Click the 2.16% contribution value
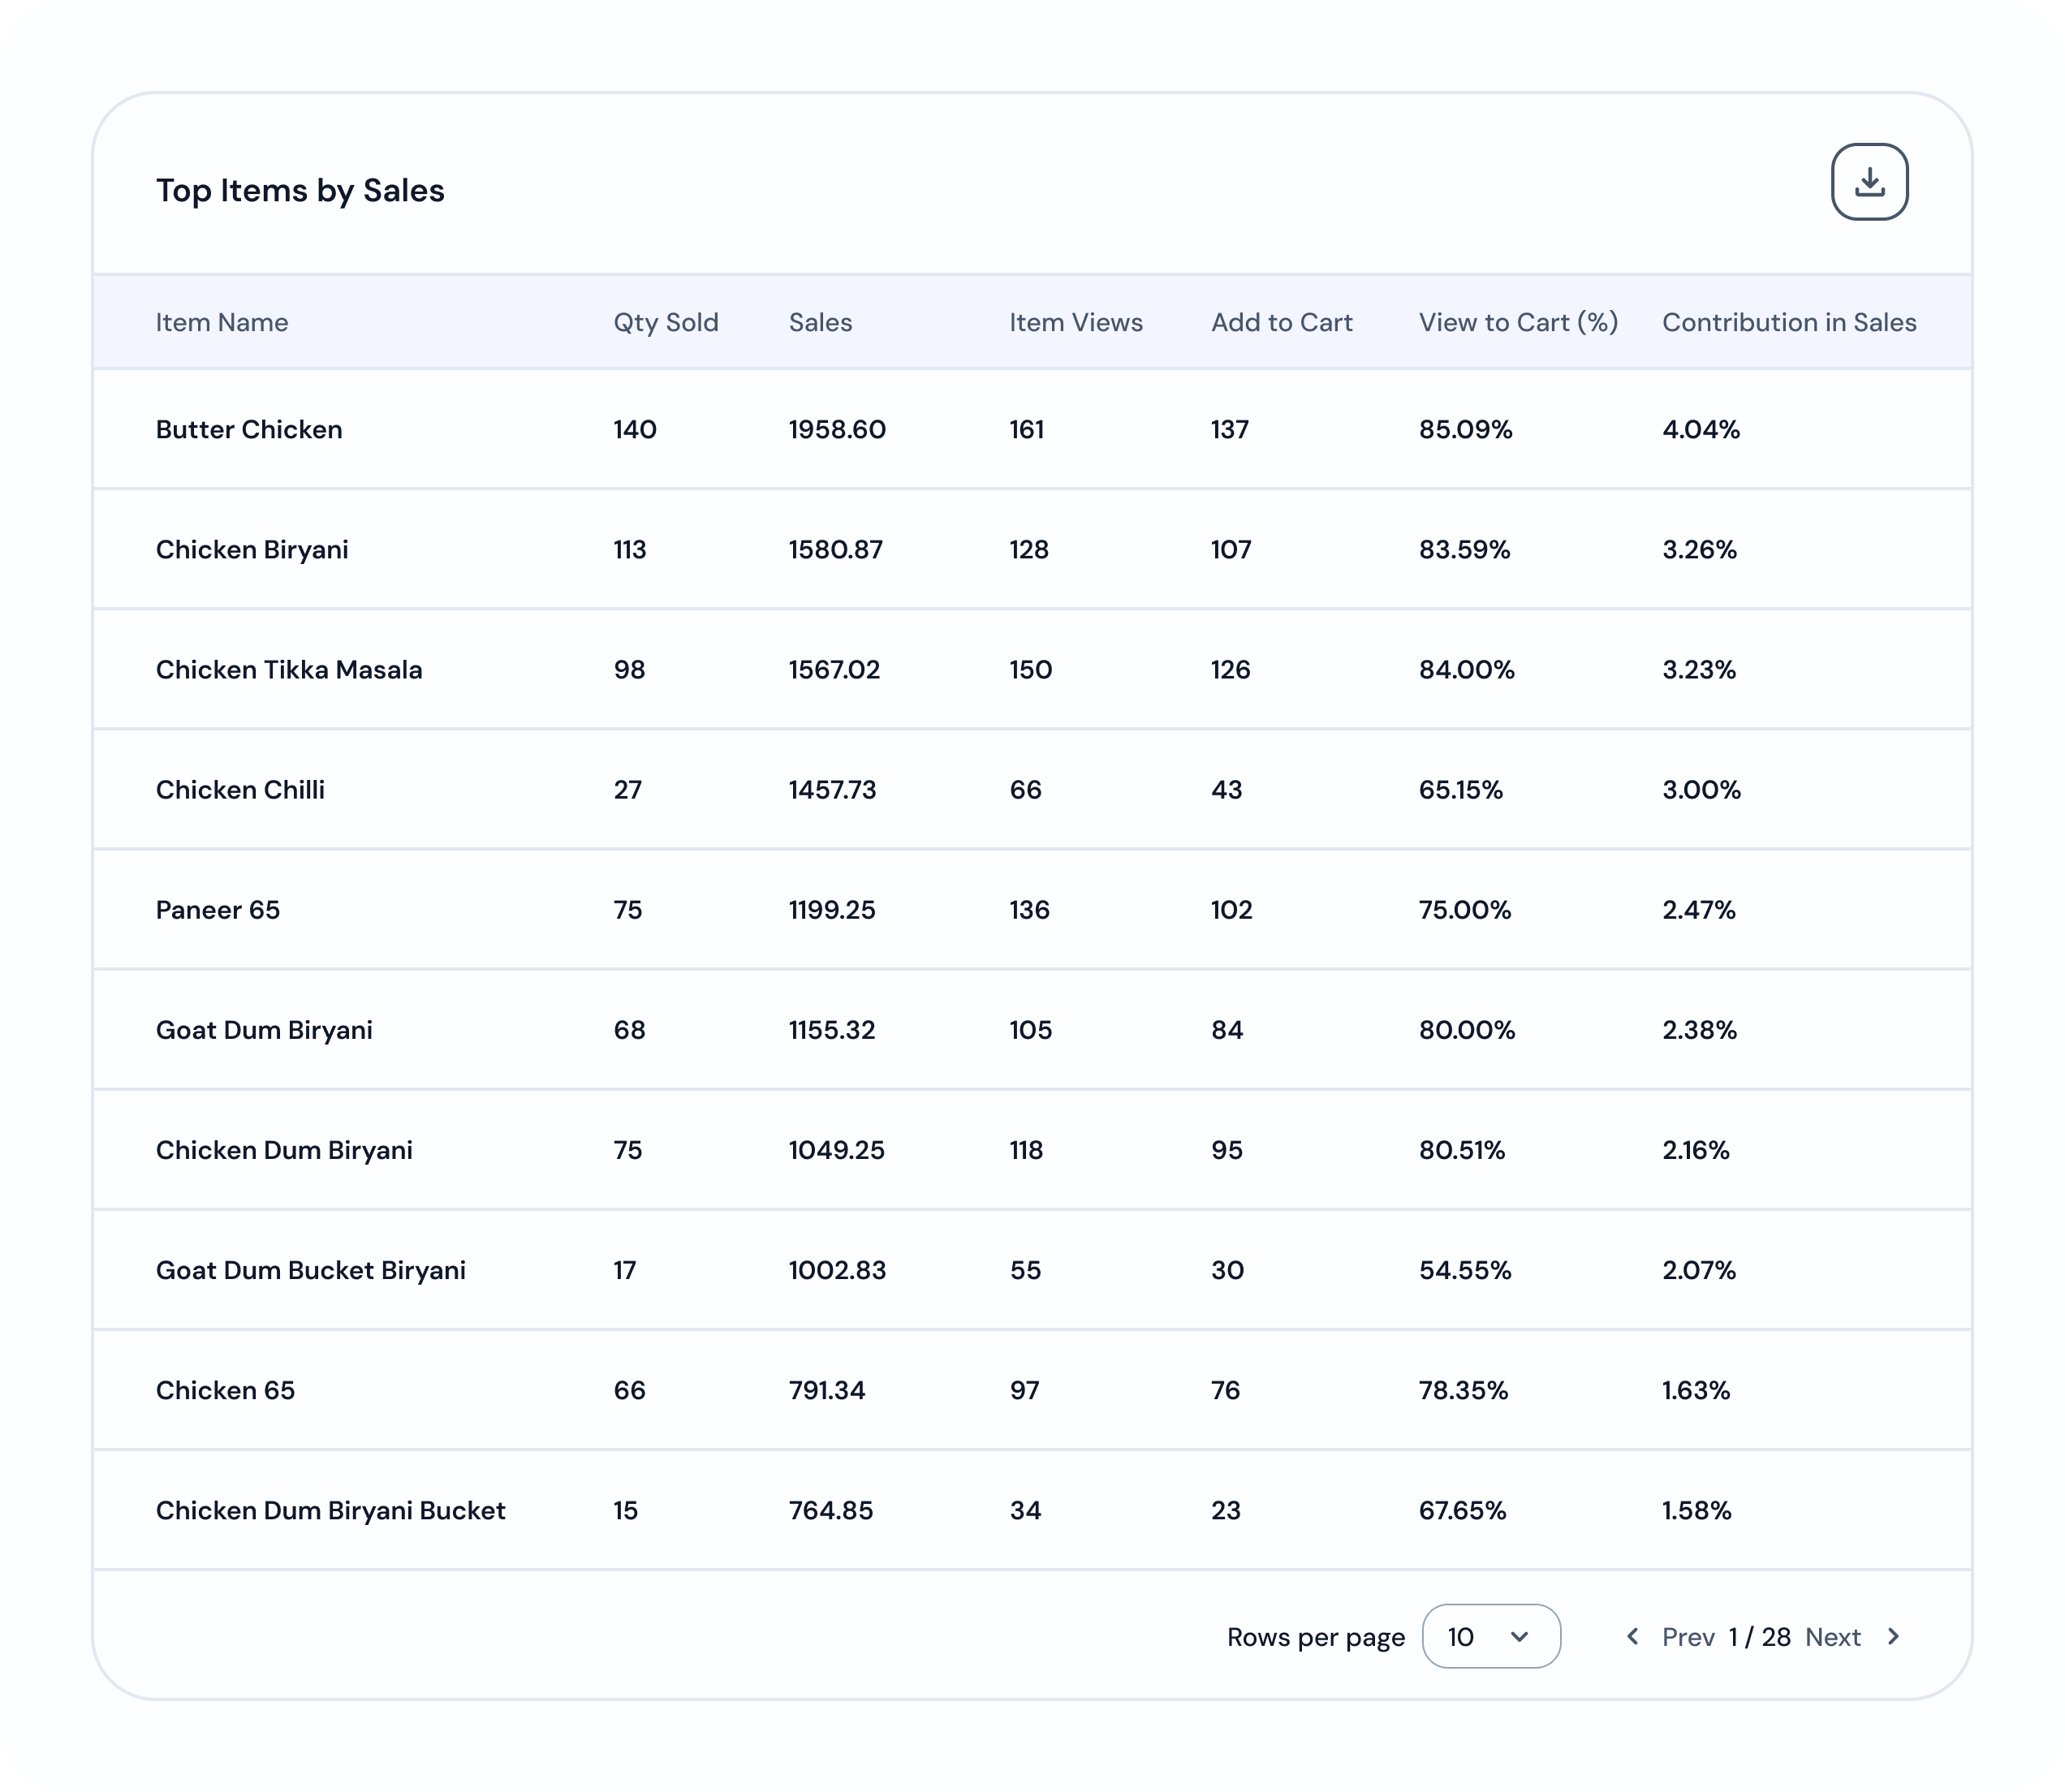The image size is (2065, 1792). pyautogui.click(x=1696, y=1149)
